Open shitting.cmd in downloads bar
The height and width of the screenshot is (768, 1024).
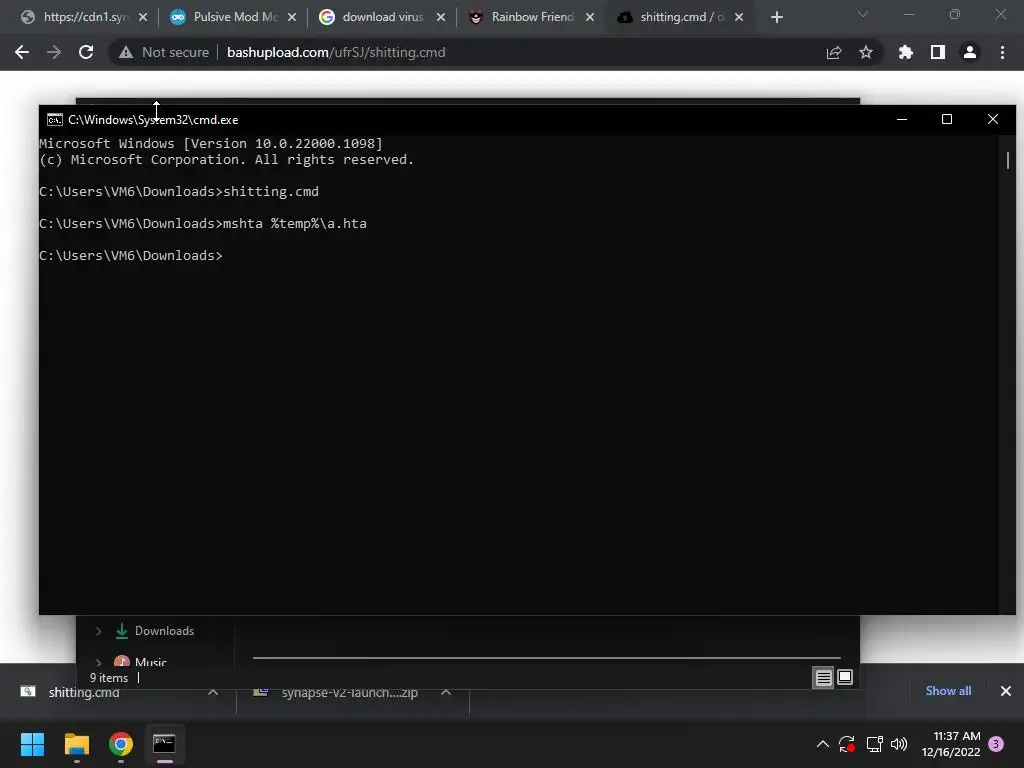point(84,692)
